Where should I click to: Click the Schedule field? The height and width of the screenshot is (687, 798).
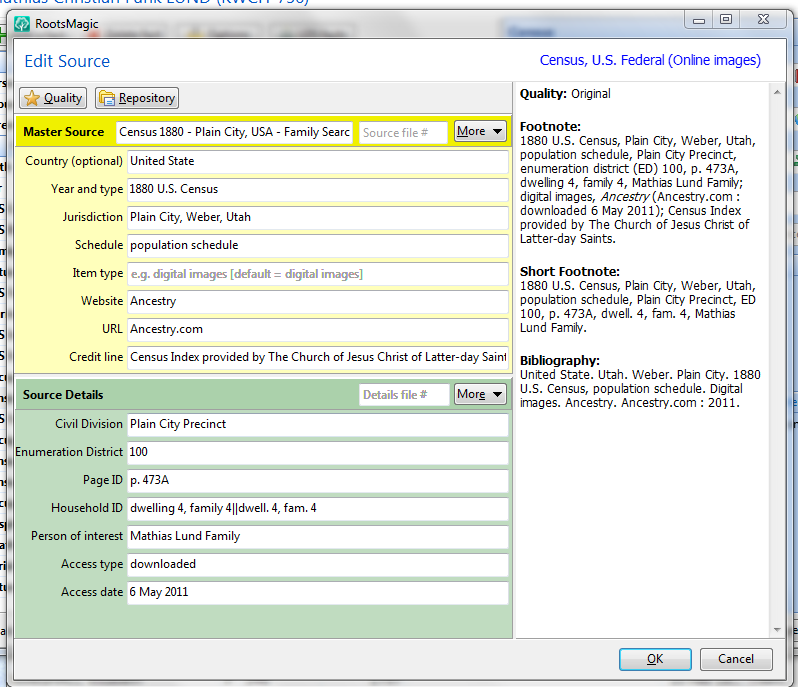point(318,245)
